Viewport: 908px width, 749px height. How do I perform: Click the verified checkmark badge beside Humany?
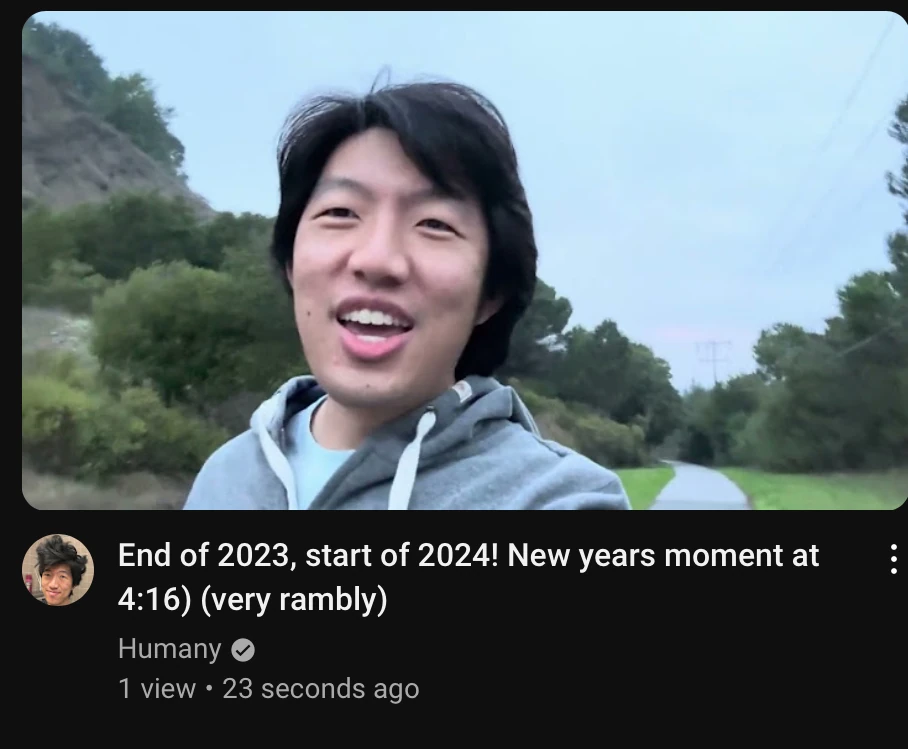[x=243, y=650]
